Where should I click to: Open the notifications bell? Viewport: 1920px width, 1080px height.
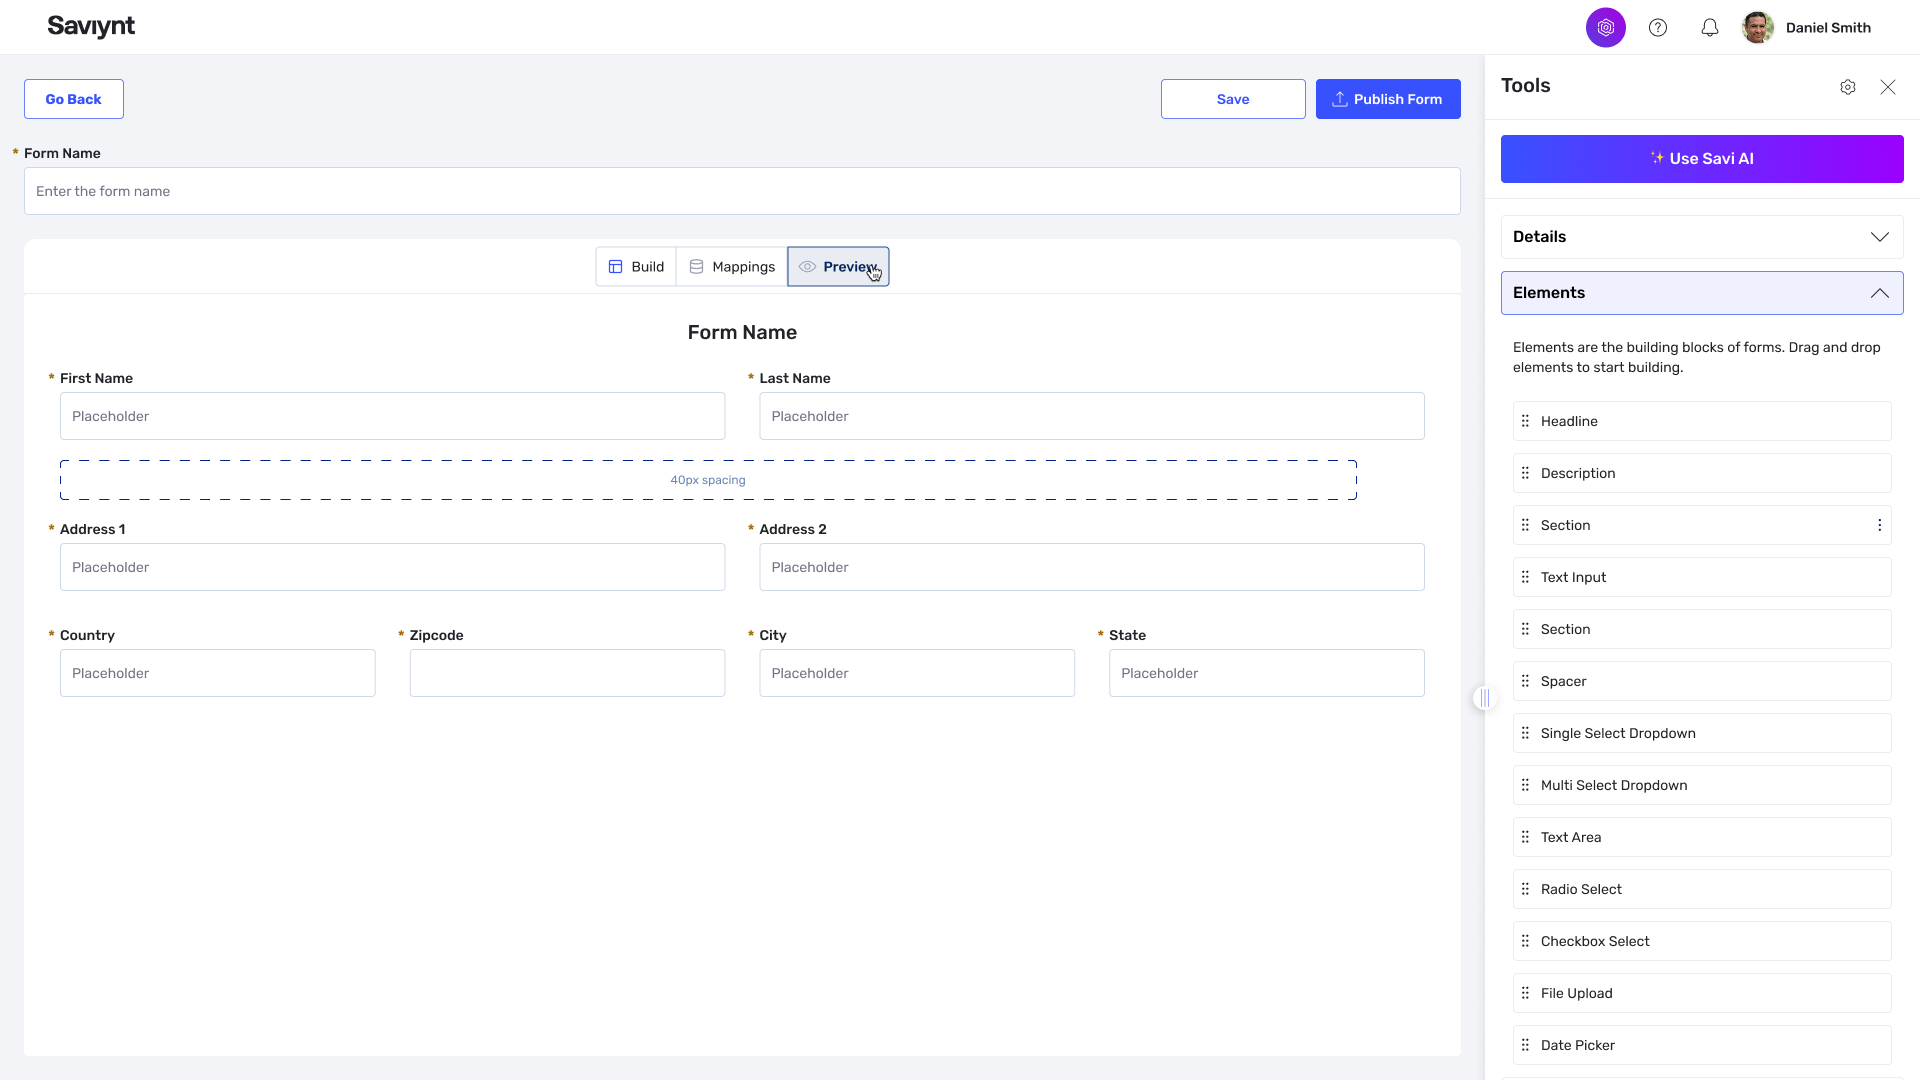1710,28
